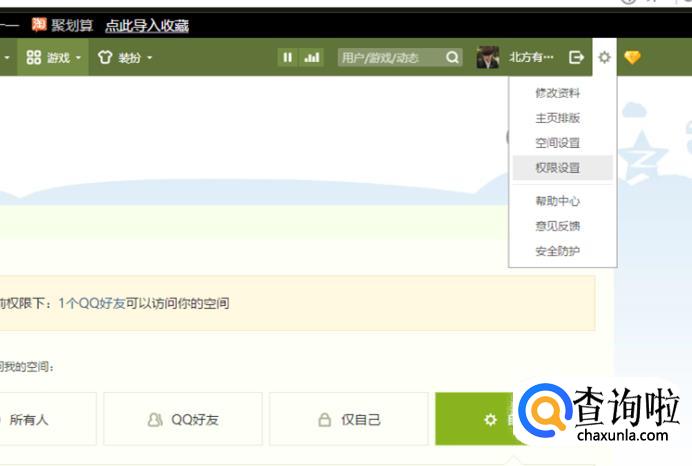Click the settings gear icon

pos(604,58)
